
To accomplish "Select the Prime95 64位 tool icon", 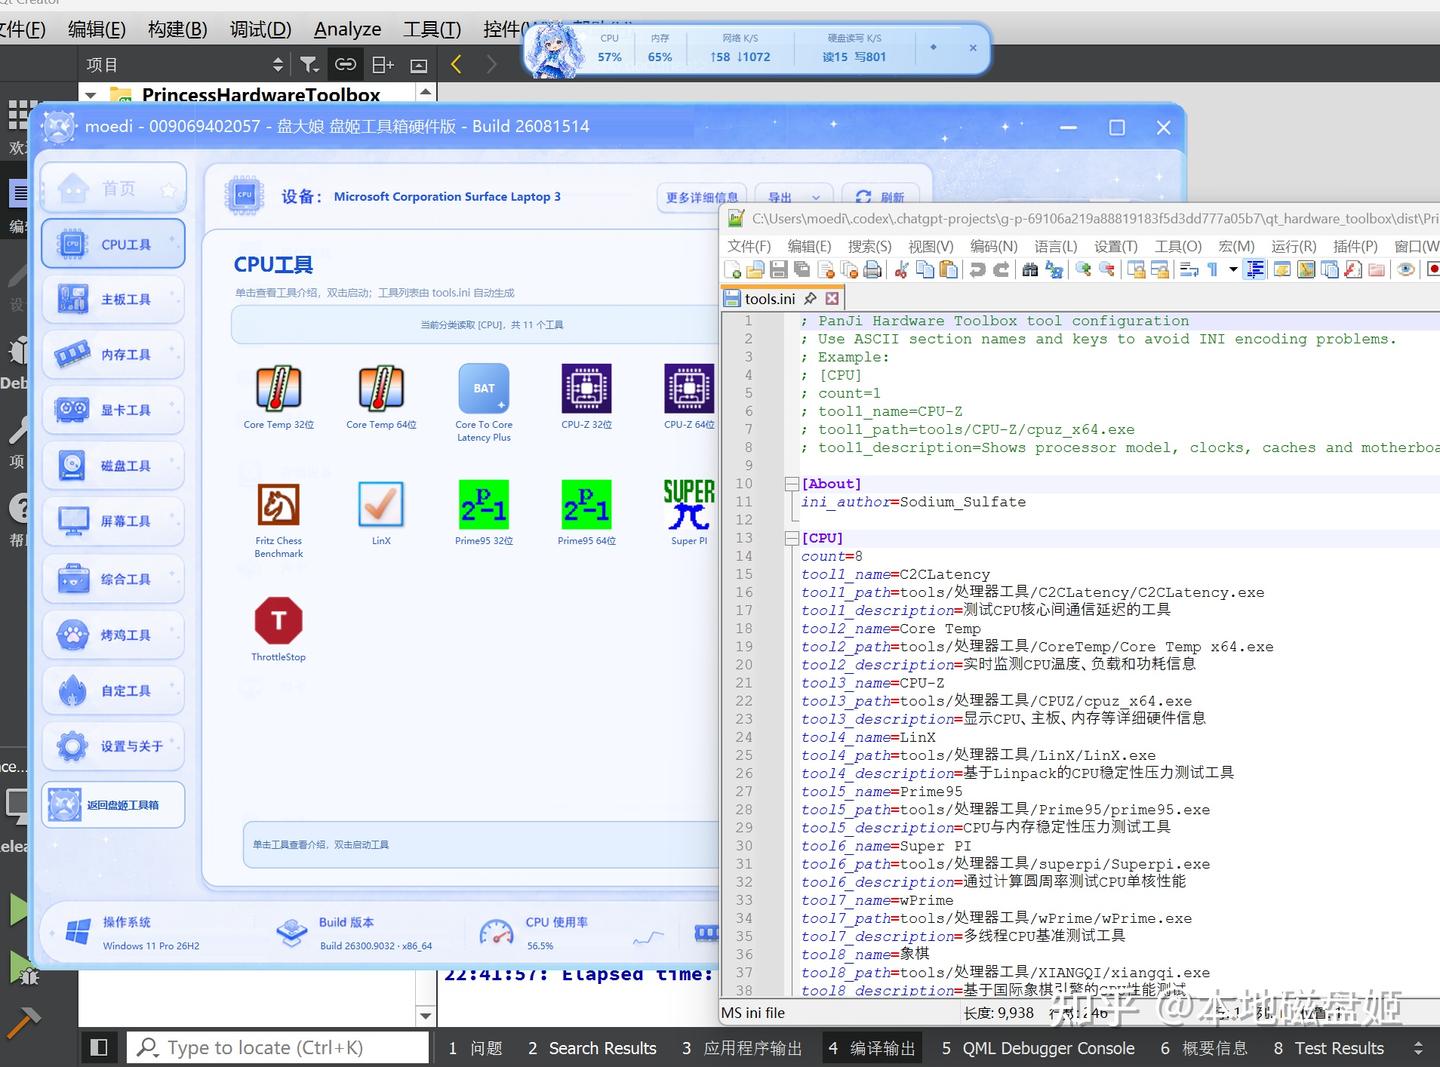I will tap(587, 505).
